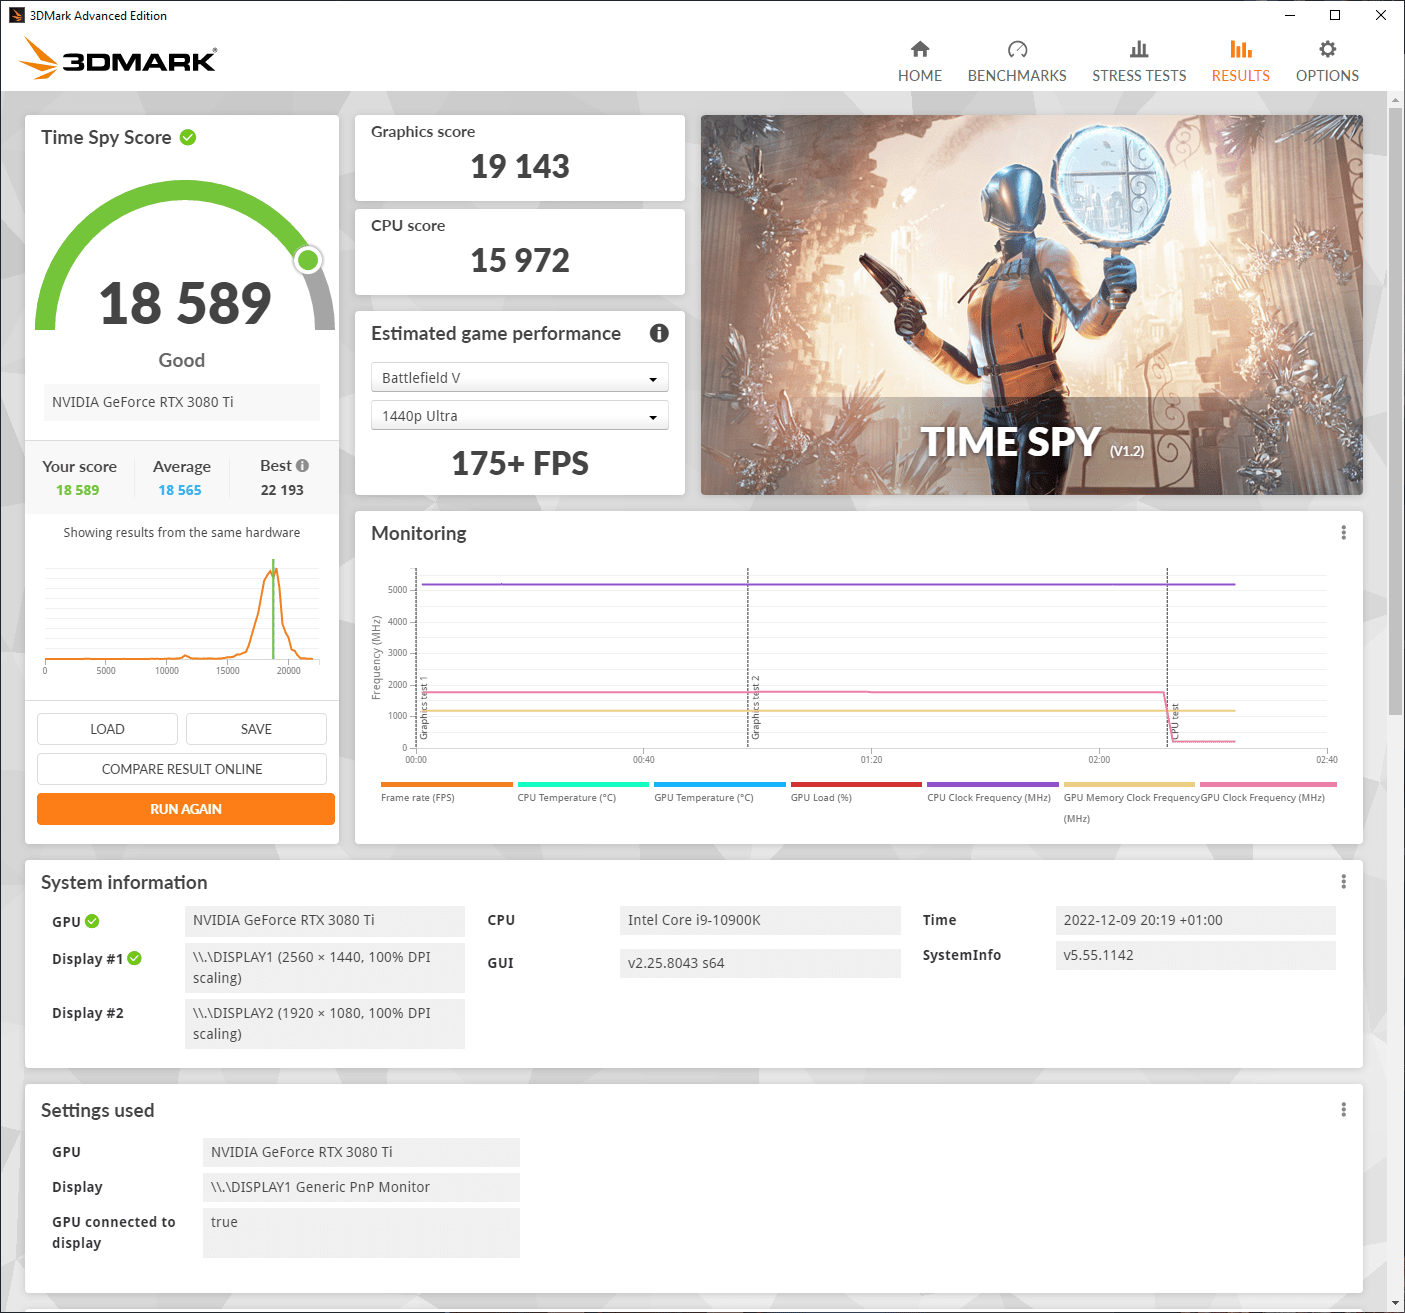
Task: Click the SAVE button
Action: 256,729
